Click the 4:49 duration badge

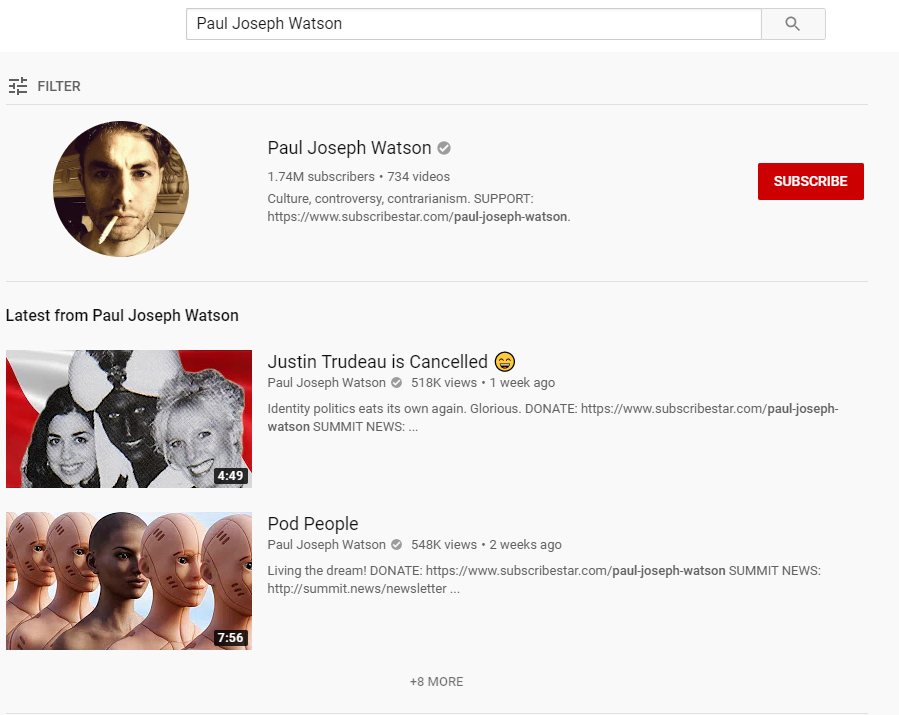[230, 476]
